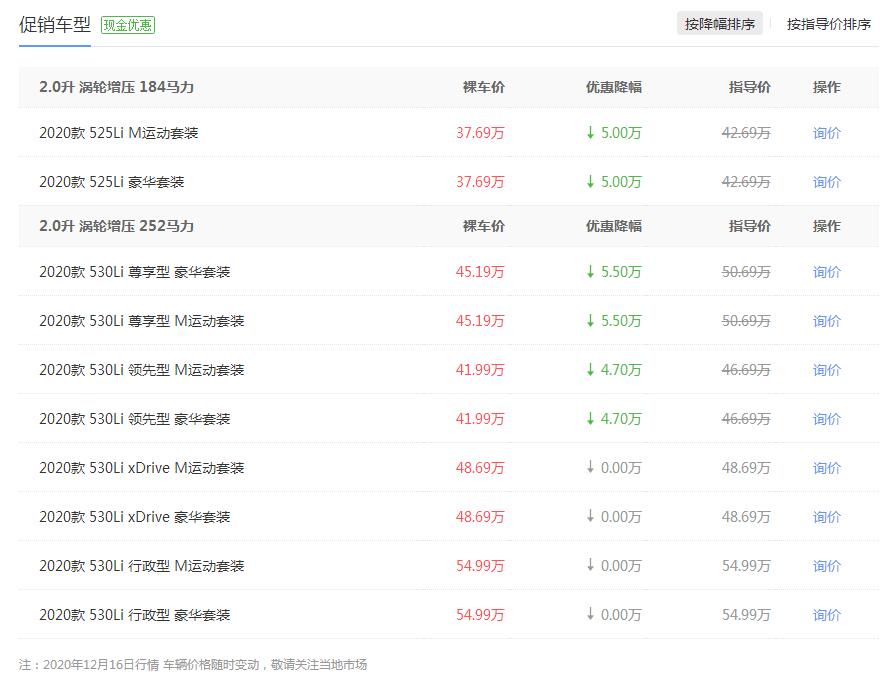Click green down arrow for 530Li 尊享型 M运动套装
The width and height of the screenshot is (888, 680).
[x=590, y=320]
